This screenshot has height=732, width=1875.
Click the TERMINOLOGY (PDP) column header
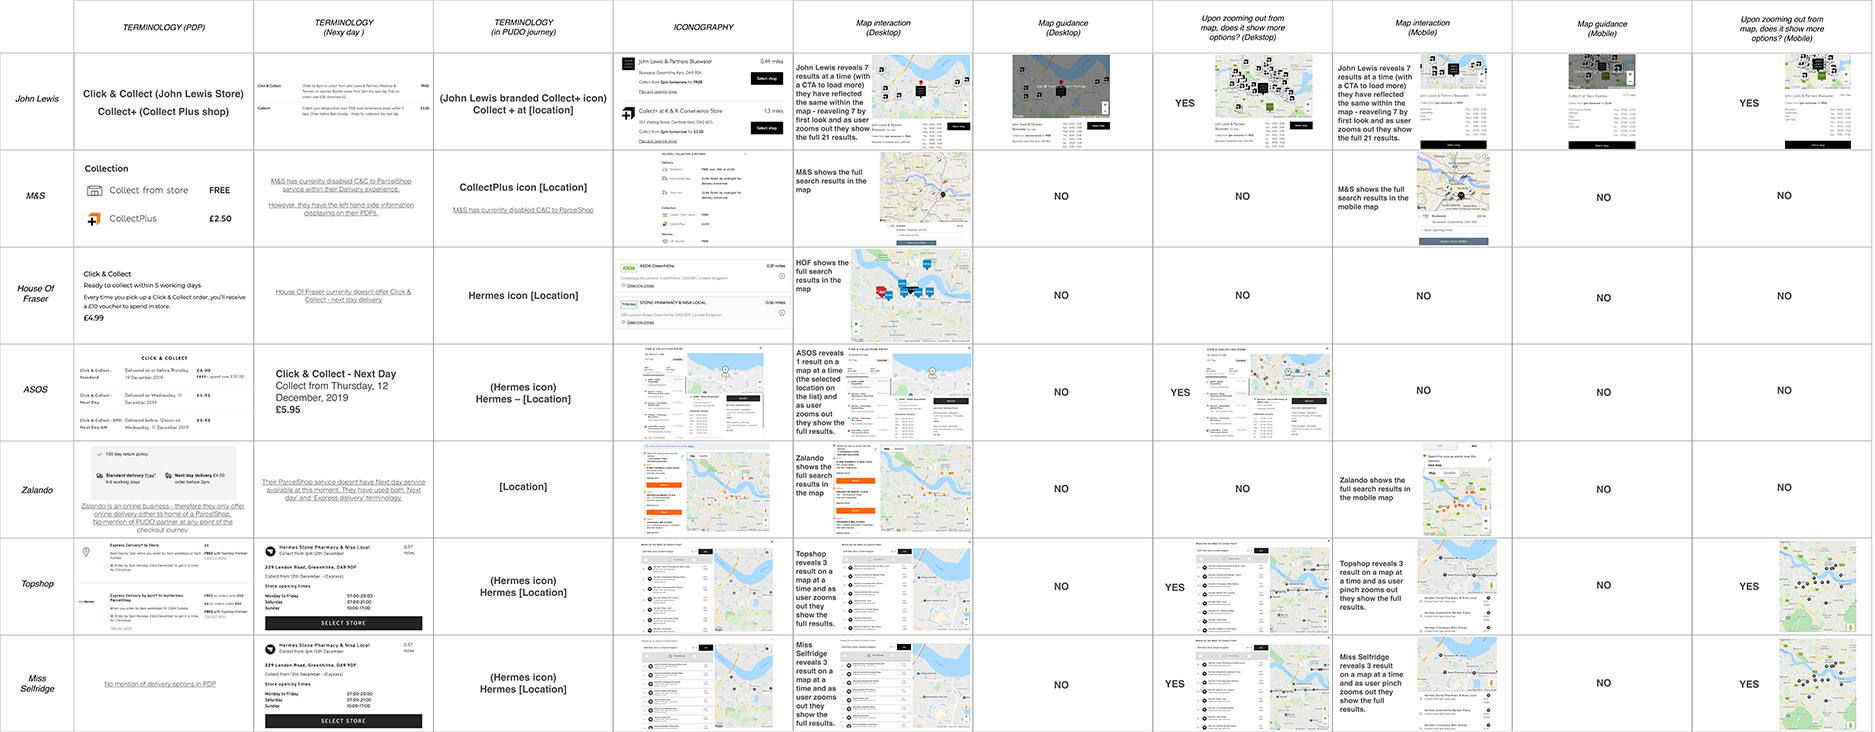(164, 27)
